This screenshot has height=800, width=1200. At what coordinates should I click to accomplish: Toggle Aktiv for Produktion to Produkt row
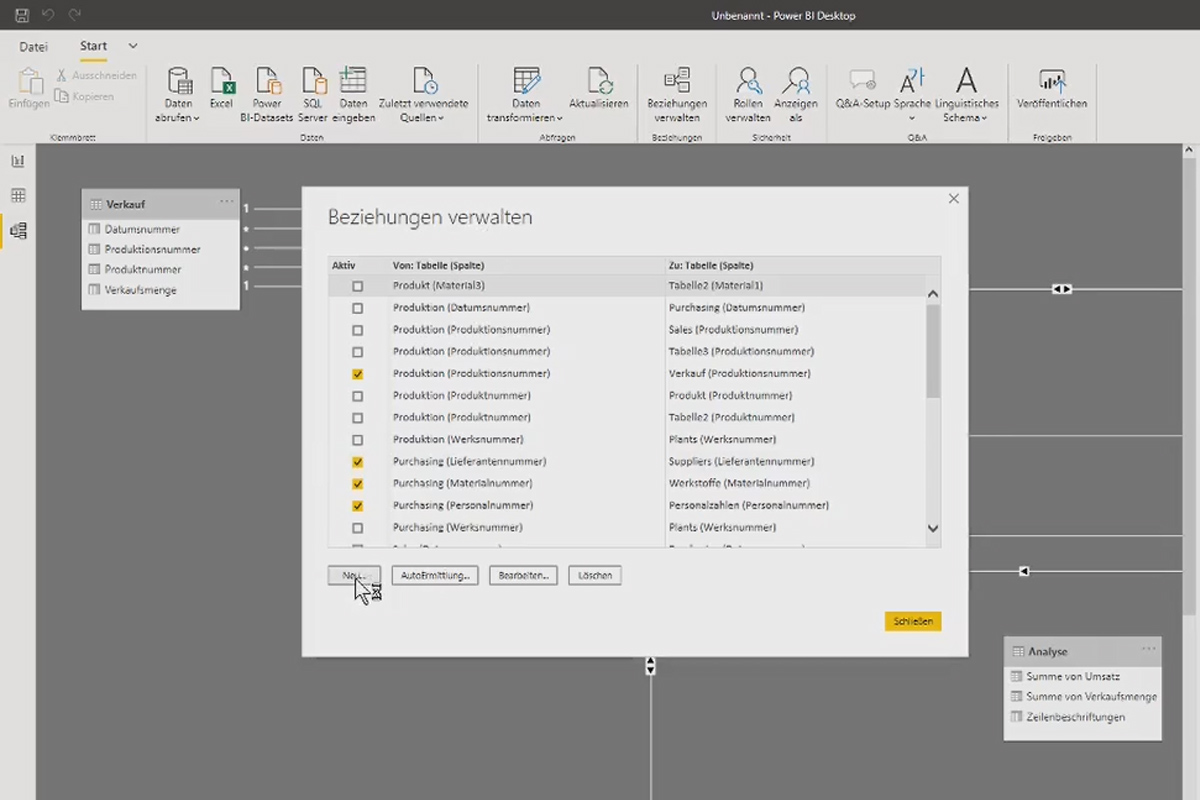(357, 396)
